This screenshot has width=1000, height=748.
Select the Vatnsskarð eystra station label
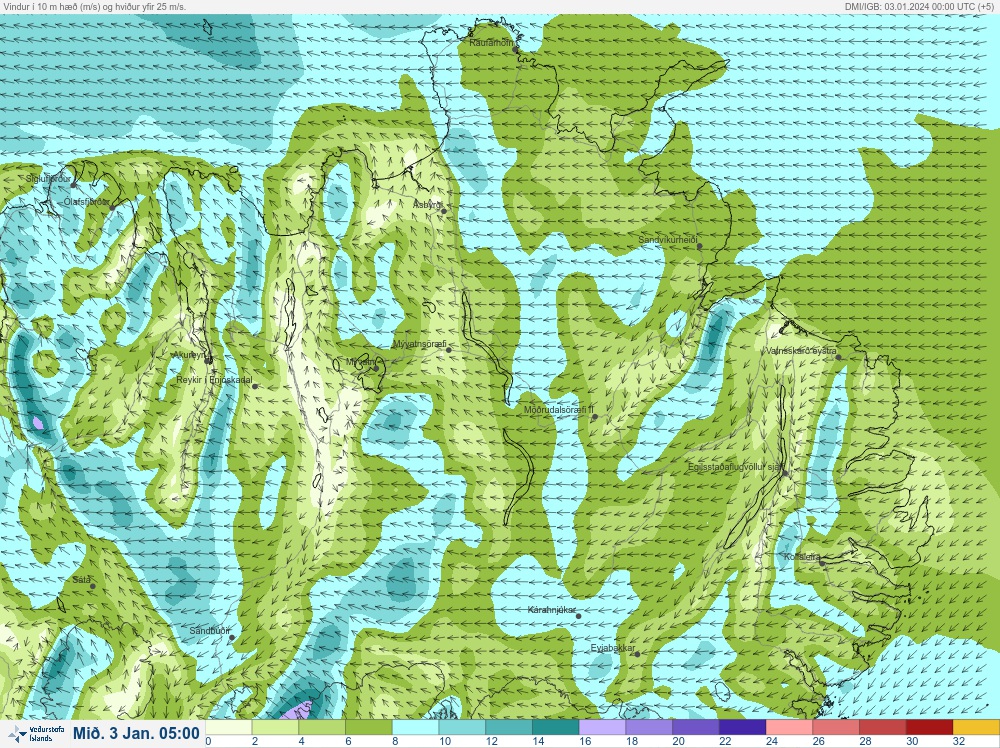(801, 351)
